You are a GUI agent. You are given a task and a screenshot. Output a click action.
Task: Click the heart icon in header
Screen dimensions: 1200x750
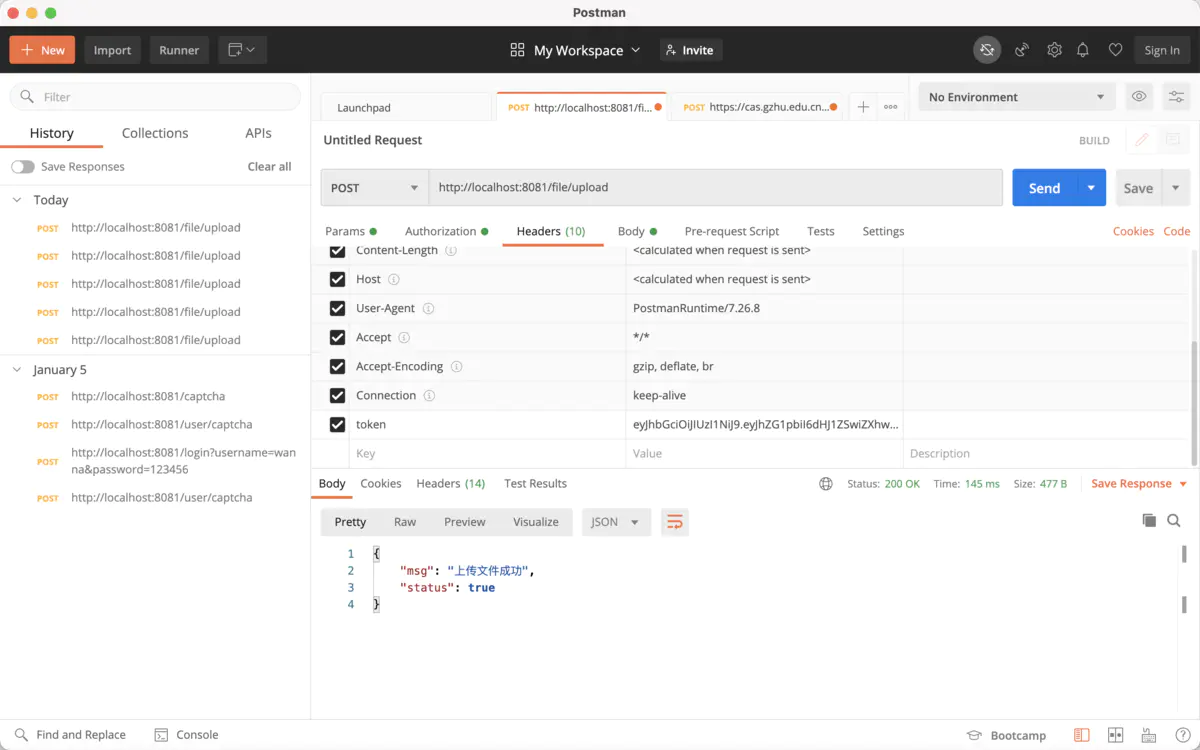[1115, 50]
